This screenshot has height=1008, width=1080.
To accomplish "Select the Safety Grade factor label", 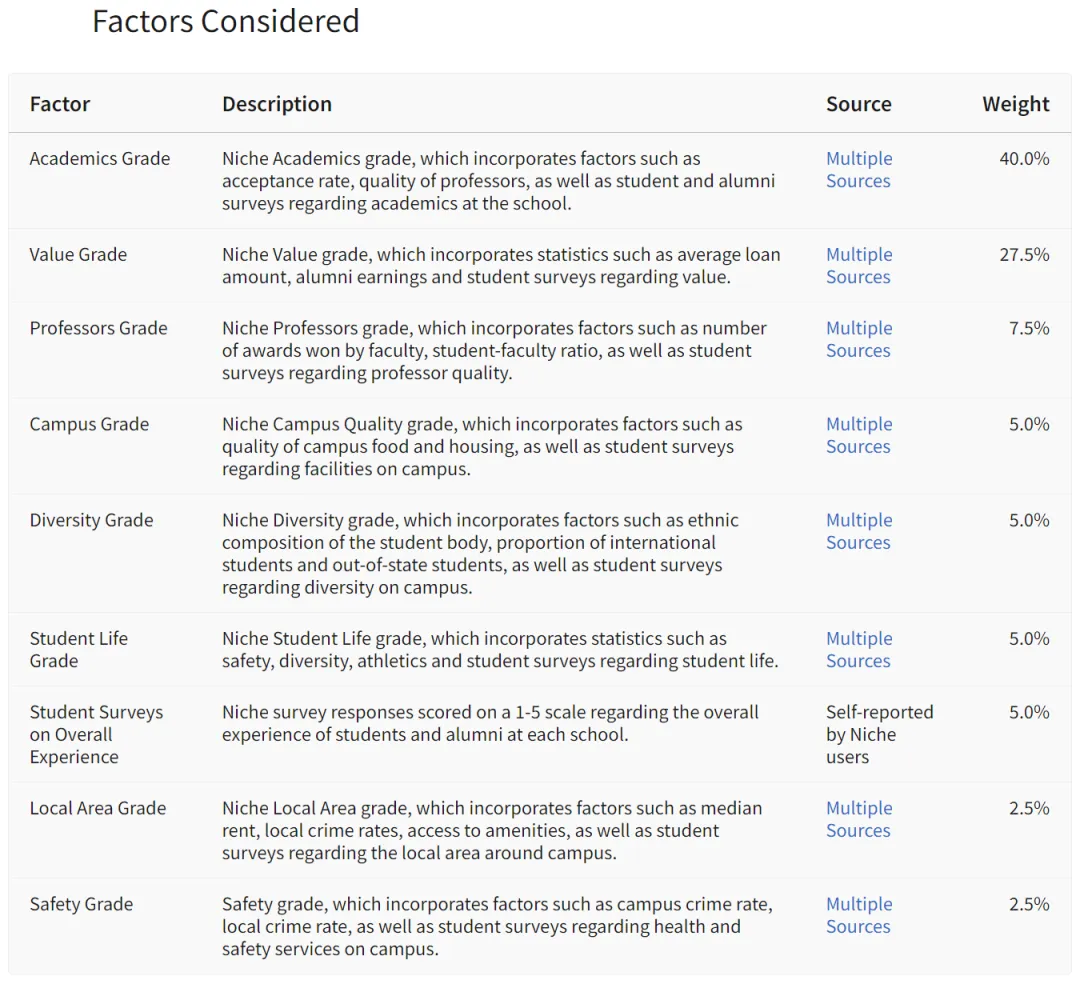I will (x=81, y=905).
